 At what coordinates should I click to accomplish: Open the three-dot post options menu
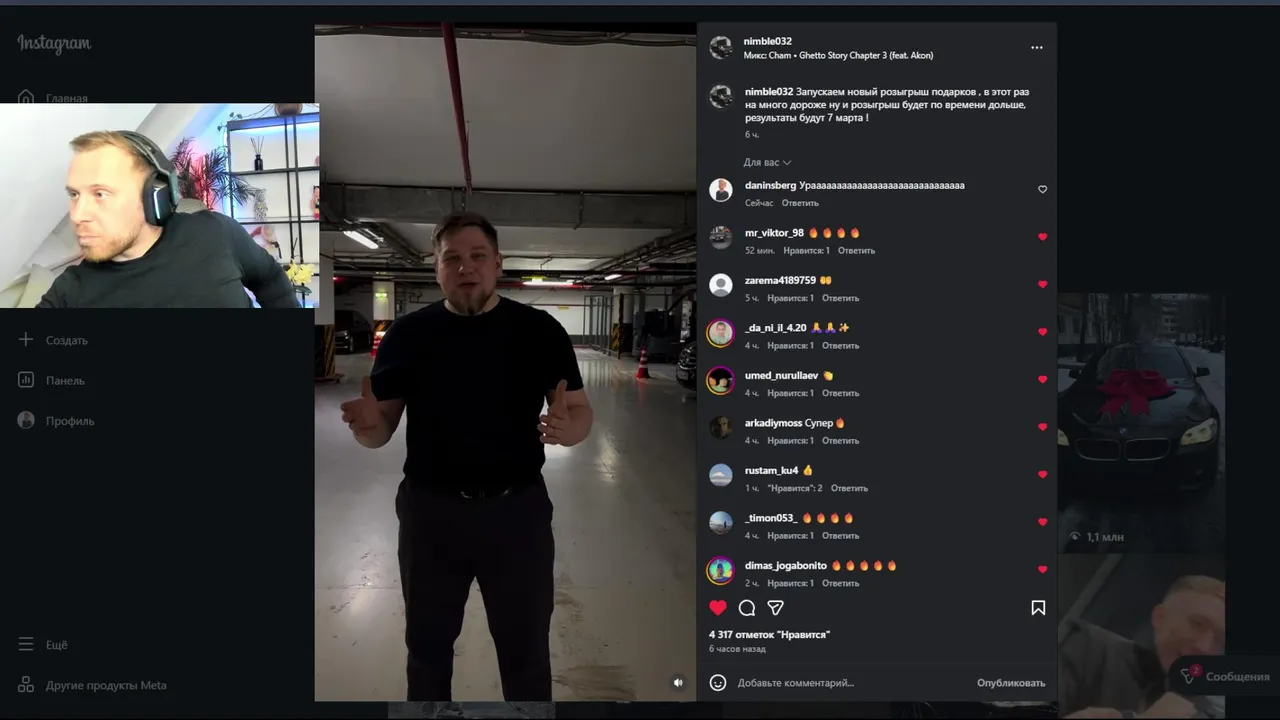point(1037,48)
